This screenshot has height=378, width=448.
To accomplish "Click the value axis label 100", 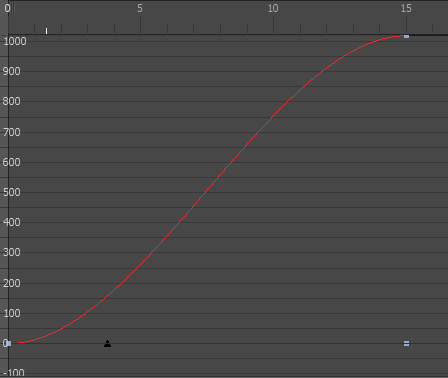I will [x=11, y=313].
